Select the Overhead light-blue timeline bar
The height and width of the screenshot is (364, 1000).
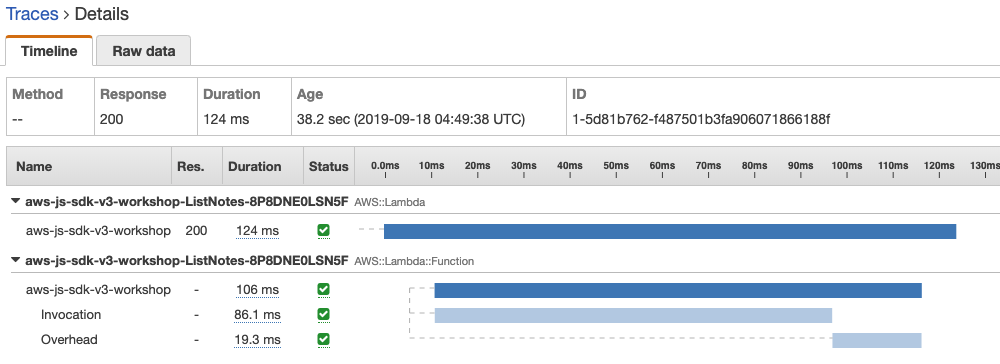click(x=877, y=340)
